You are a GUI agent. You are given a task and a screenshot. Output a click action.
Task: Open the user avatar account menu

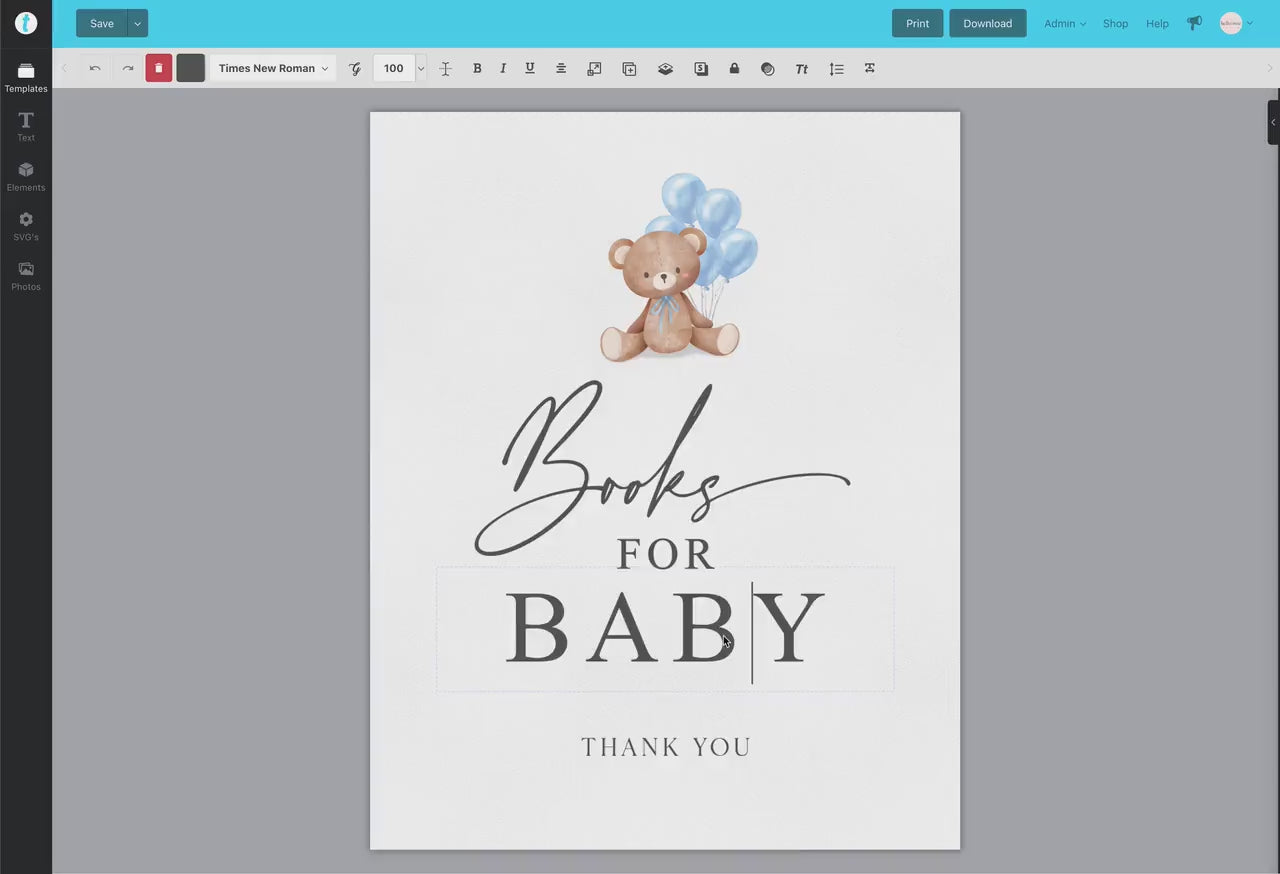(x=1236, y=23)
